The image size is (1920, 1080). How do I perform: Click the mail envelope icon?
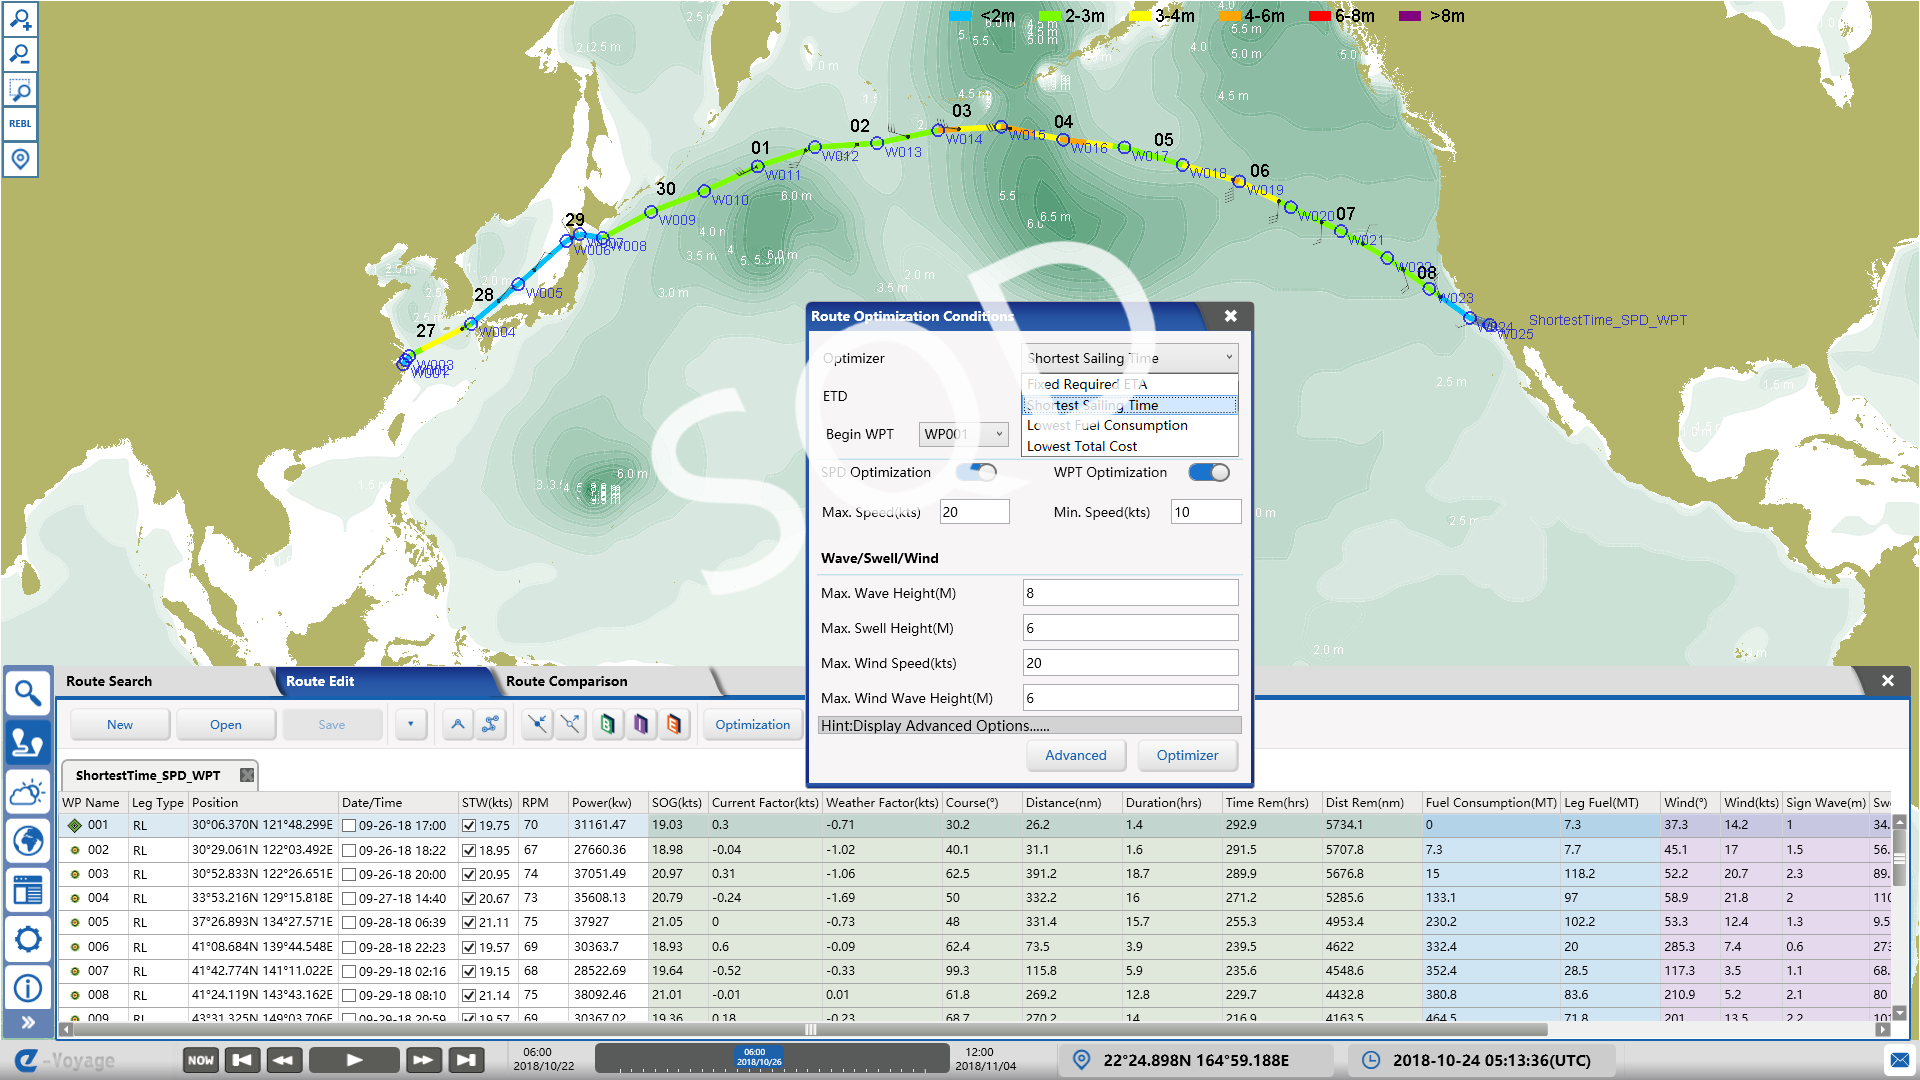click(x=1899, y=1060)
